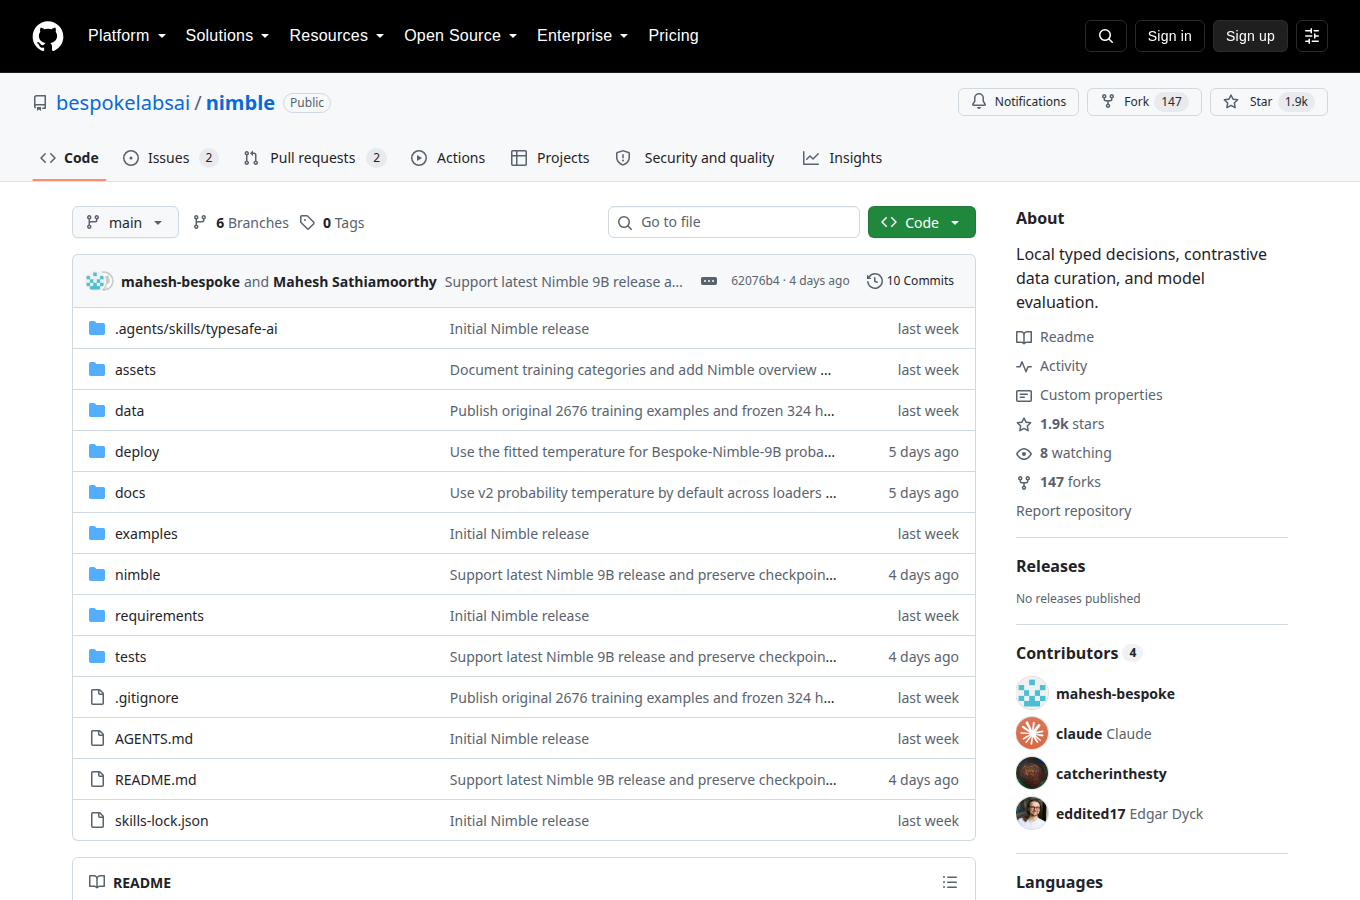Click the folder icon for nimble

[x=97, y=575]
